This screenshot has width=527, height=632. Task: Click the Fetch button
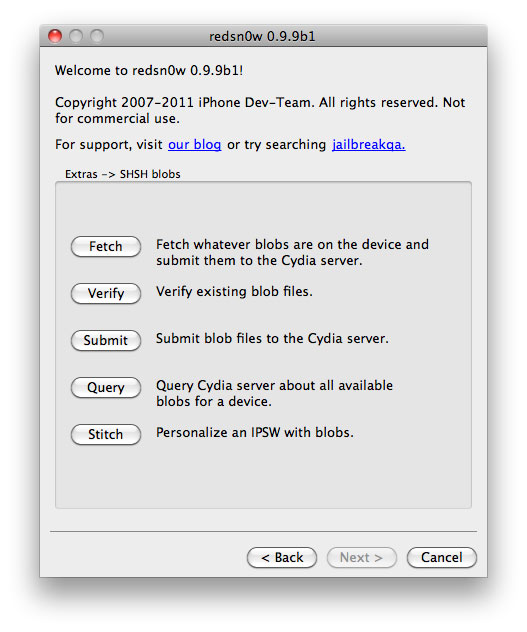pyautogui.click(x=106, y=246)
